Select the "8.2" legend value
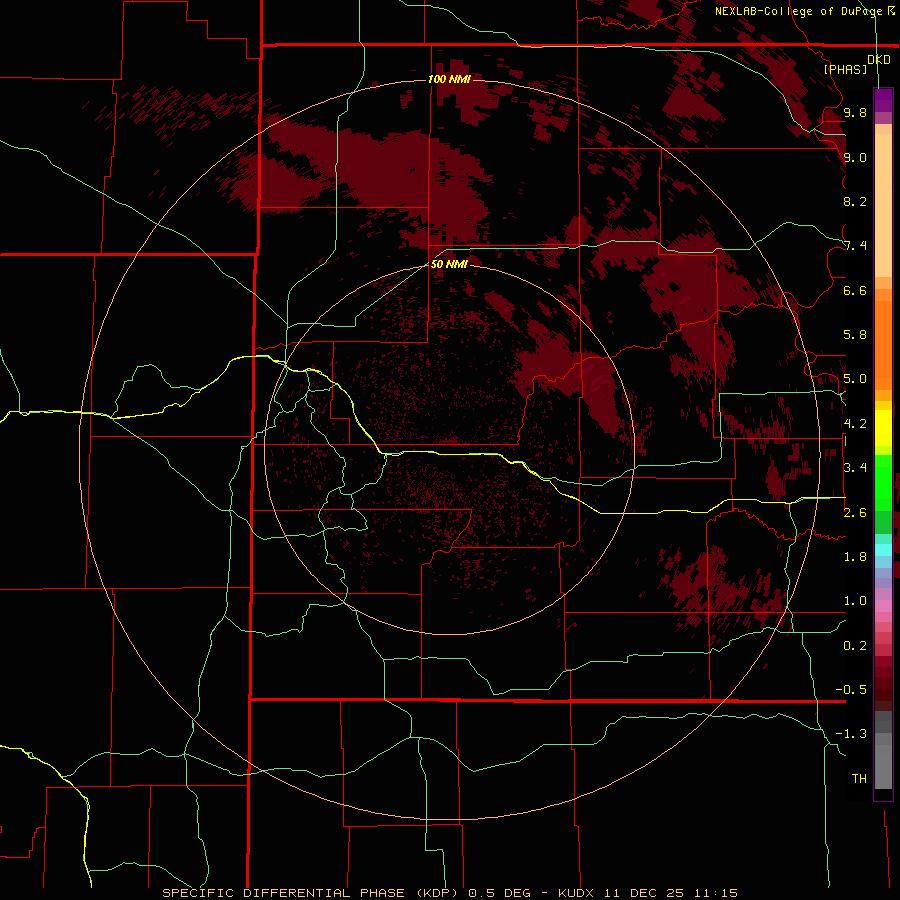Screen dimensions: 900x900 (x=855, y=201)
